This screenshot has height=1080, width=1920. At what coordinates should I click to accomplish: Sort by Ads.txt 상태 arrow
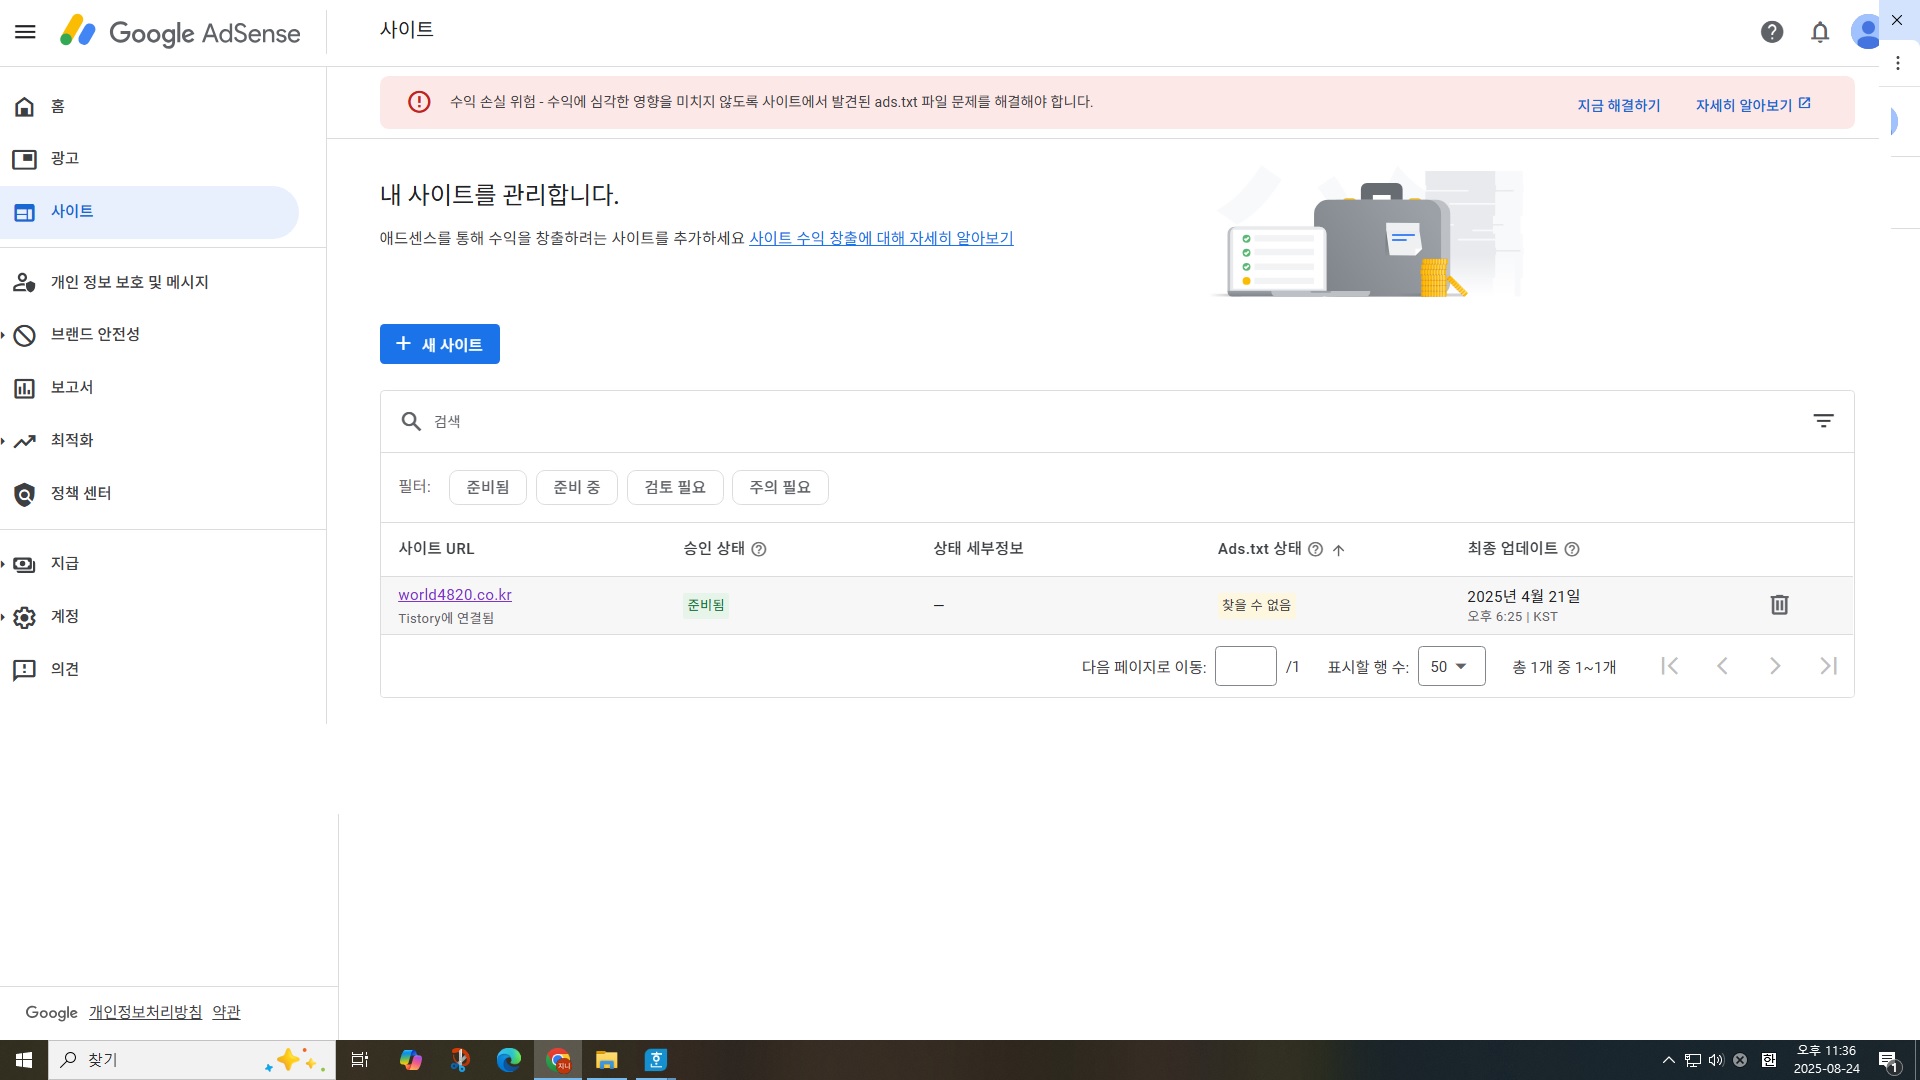(x=1339, y=549)
